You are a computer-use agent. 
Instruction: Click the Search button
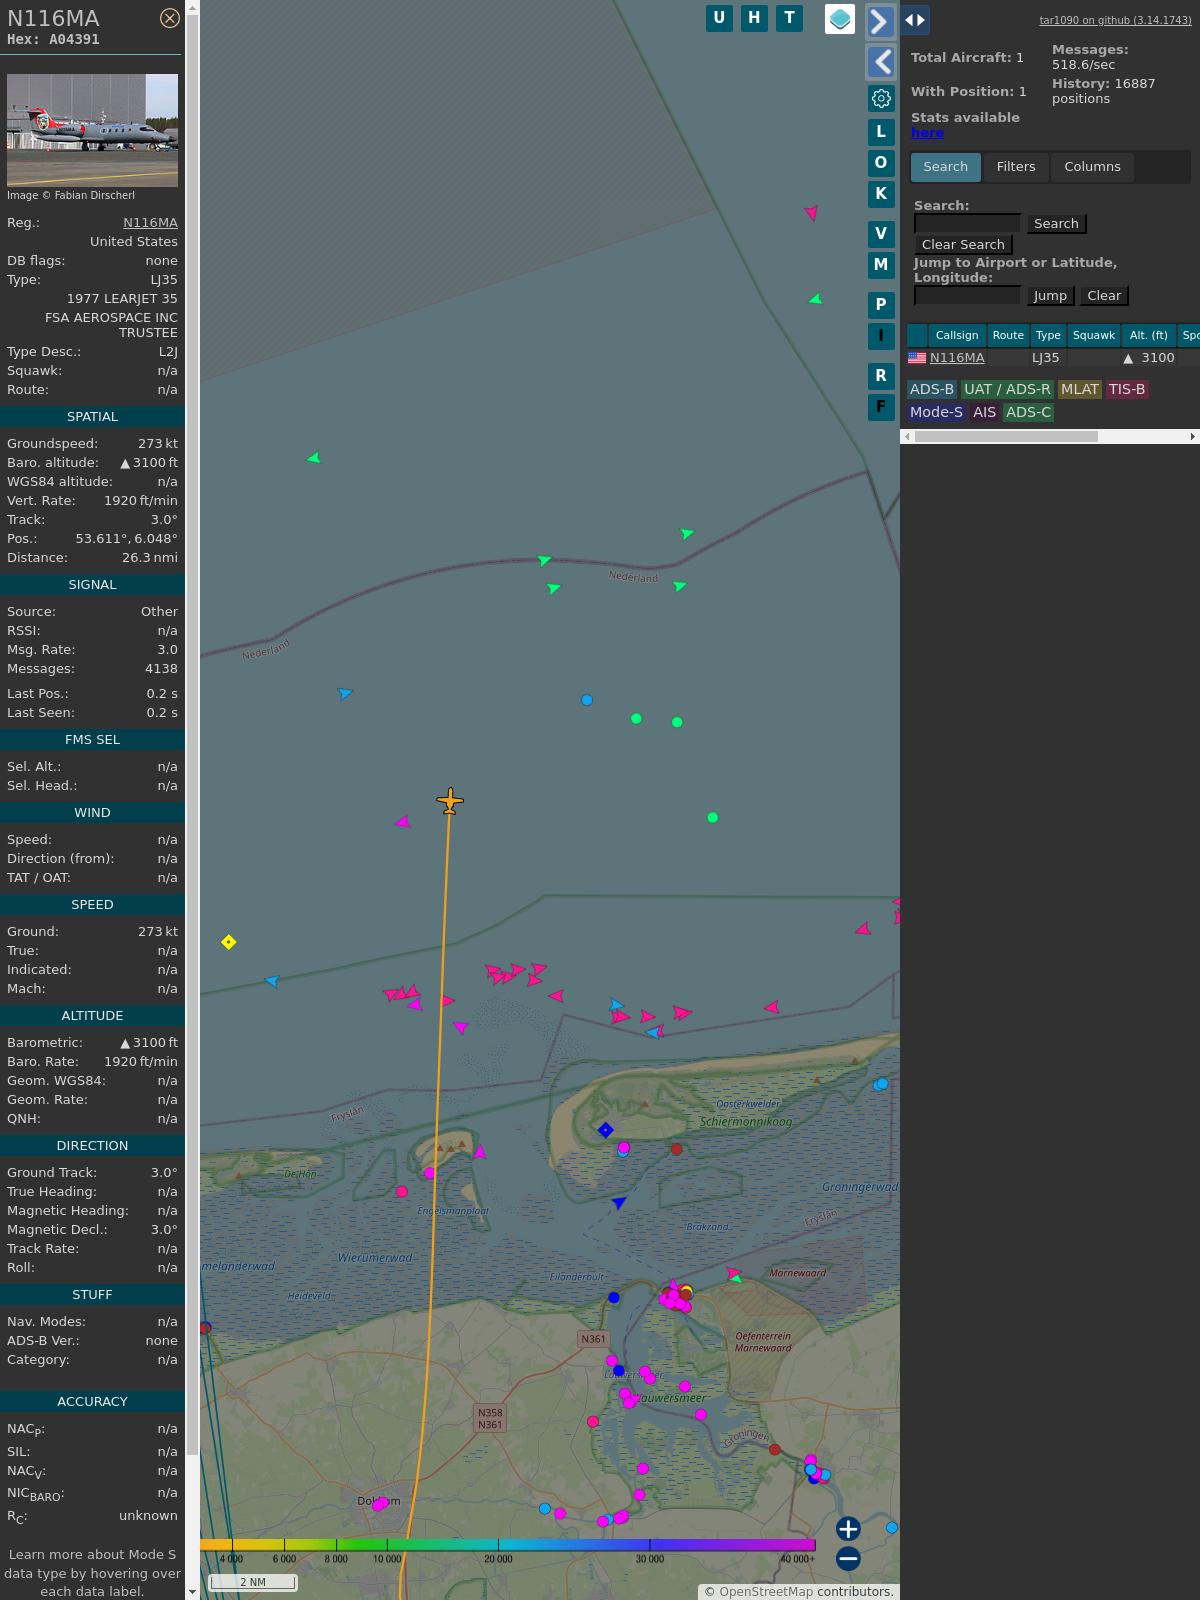(1056, 224)
